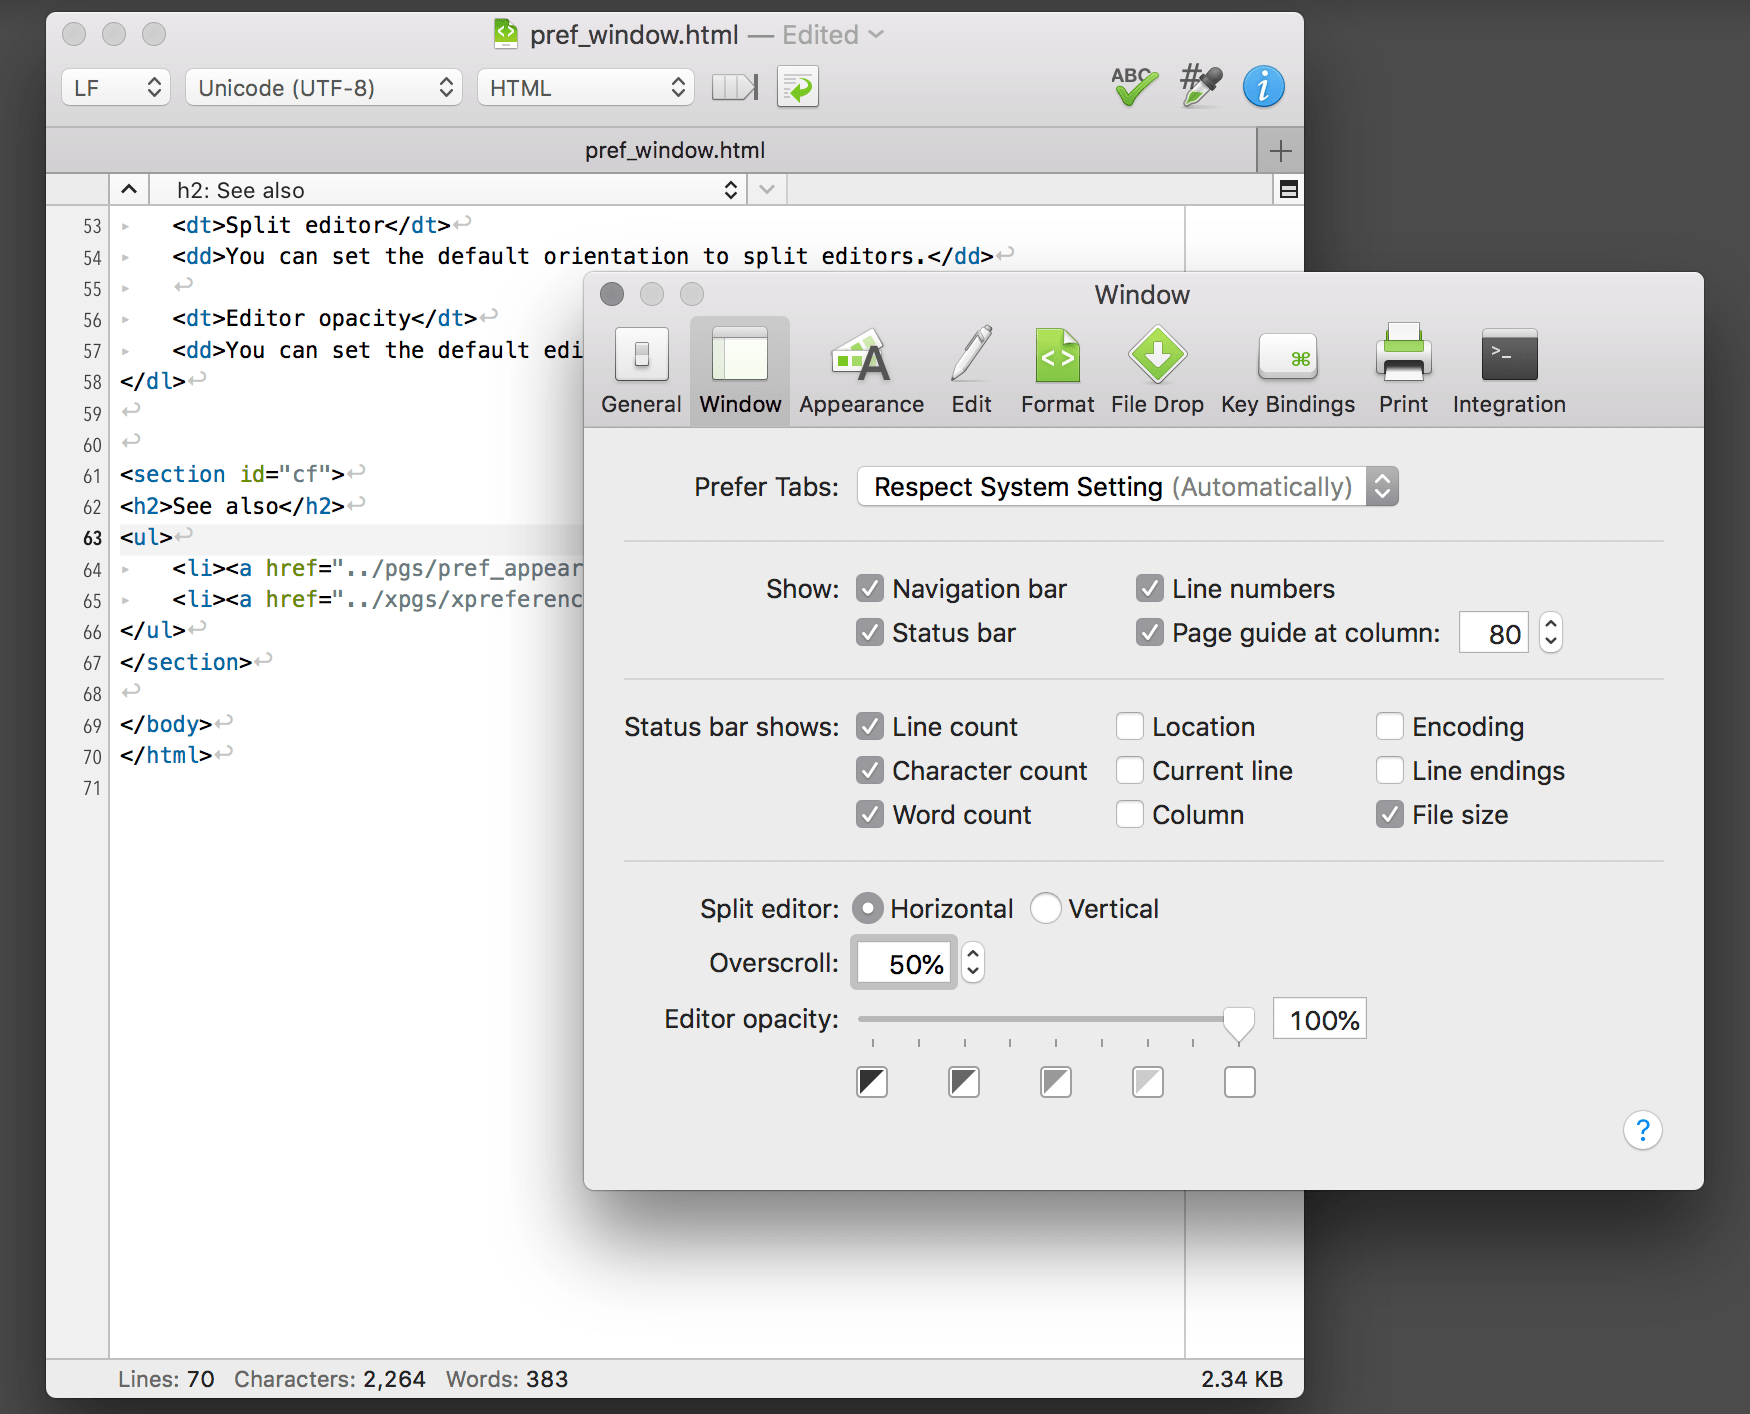1750x1414 pixels.
Task: Switch to the General preferences pane
Action: point(640,370)
